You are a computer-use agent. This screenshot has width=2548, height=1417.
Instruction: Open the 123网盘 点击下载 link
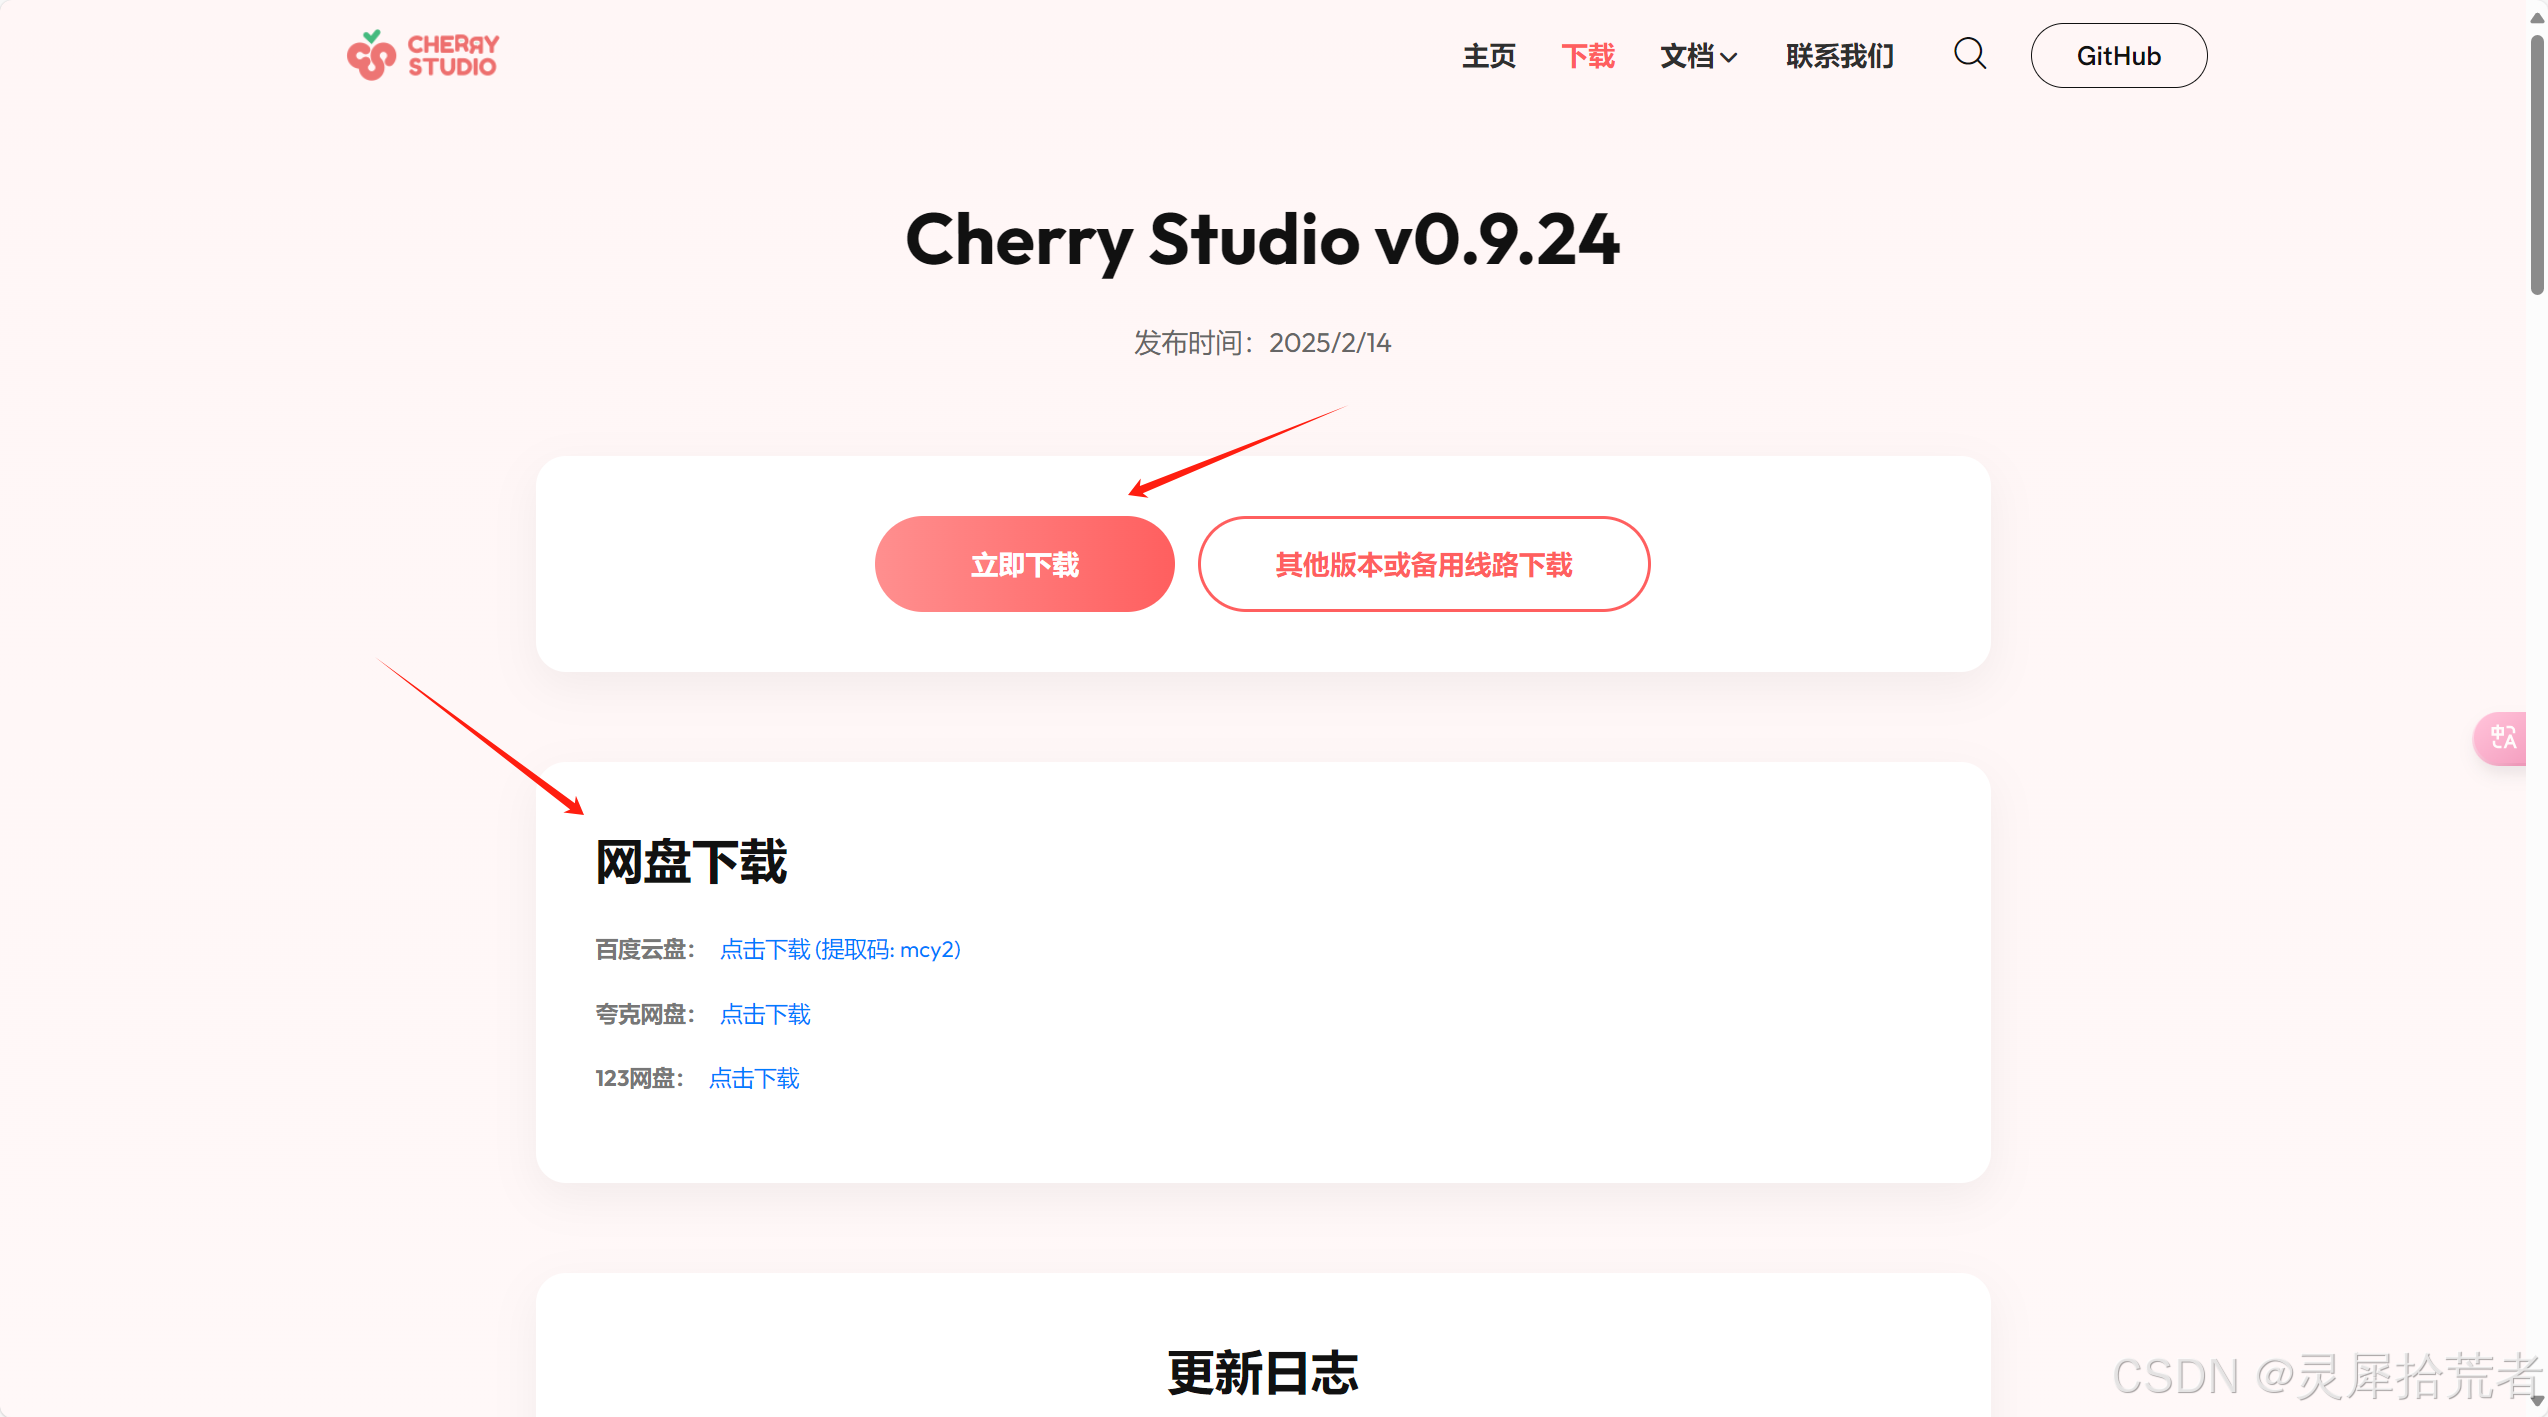pyautogui.click(x=754, y=1078)
